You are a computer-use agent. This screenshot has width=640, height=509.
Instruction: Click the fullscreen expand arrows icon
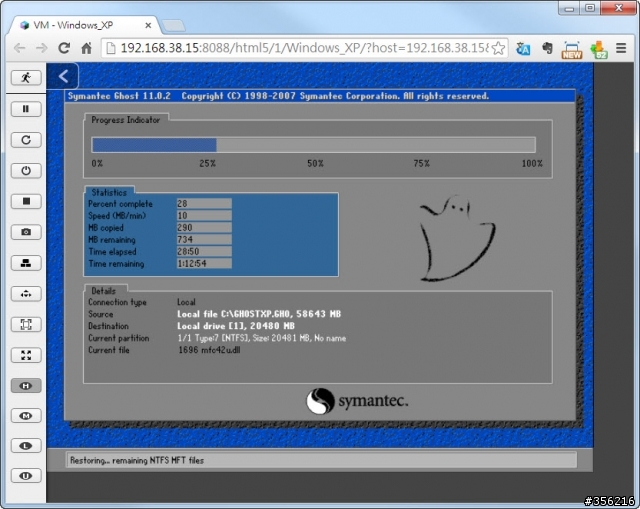[x=26, y=355]
